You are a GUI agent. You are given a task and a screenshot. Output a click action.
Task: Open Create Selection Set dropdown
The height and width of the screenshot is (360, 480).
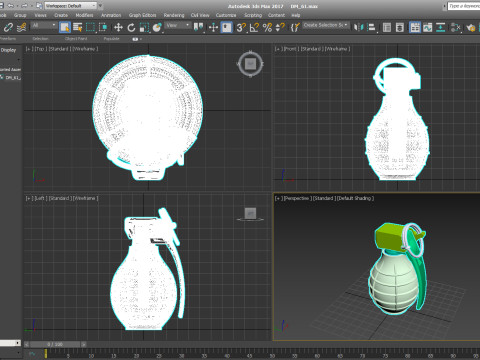(x=326, y=25)
